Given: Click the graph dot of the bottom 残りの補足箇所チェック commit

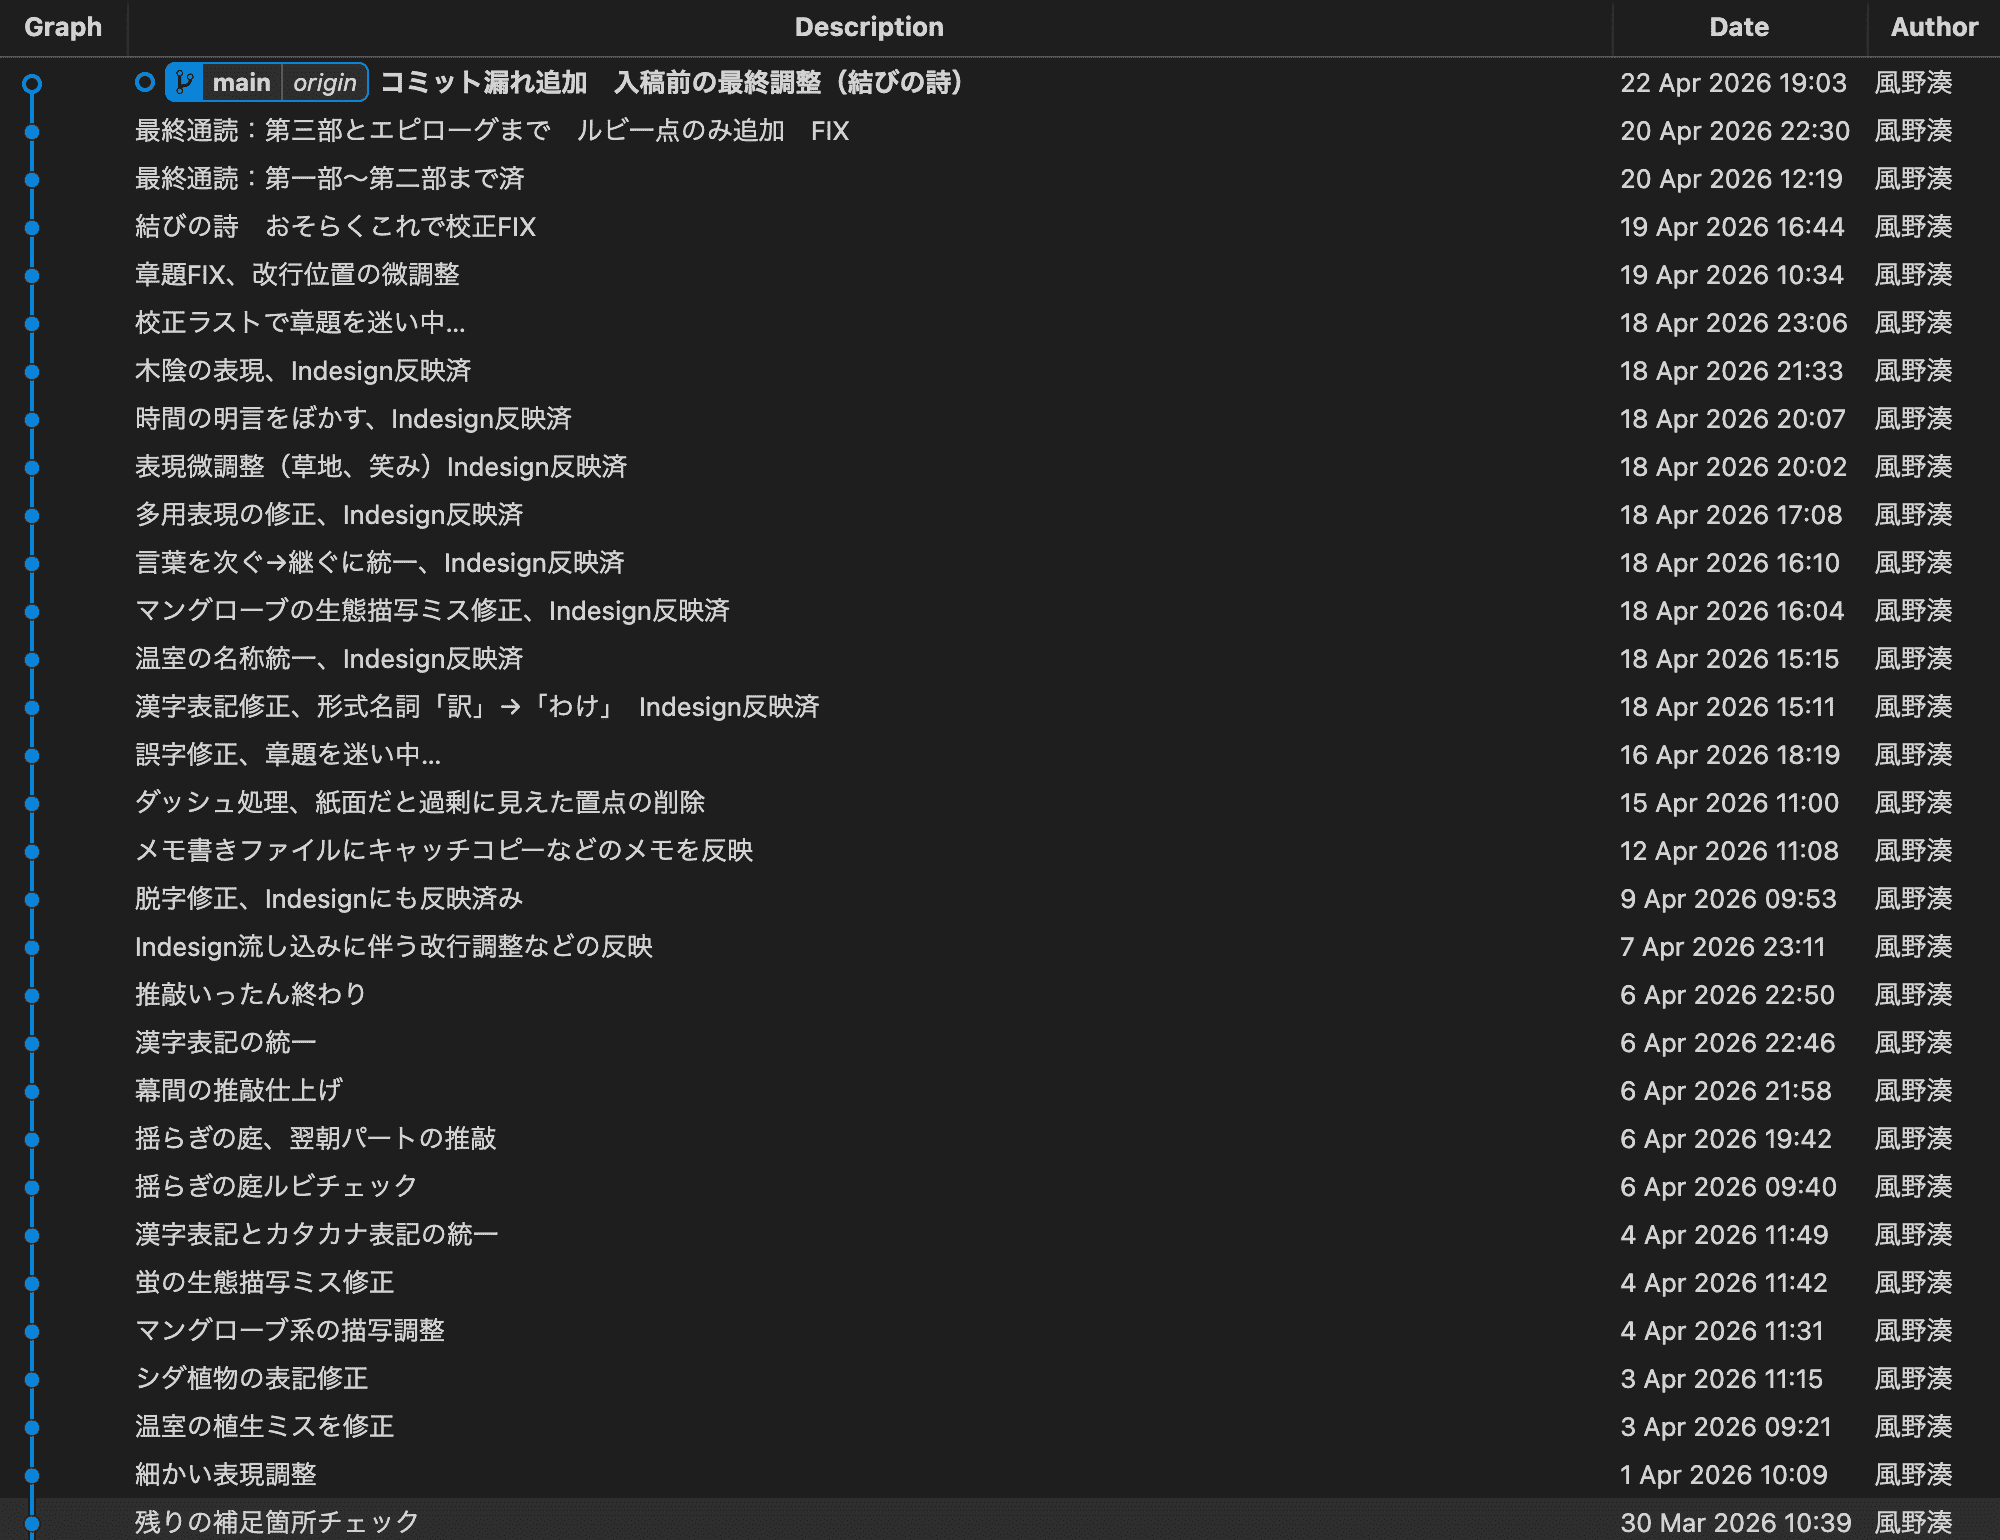Looking at the screenshot, I should [33, 1524].
